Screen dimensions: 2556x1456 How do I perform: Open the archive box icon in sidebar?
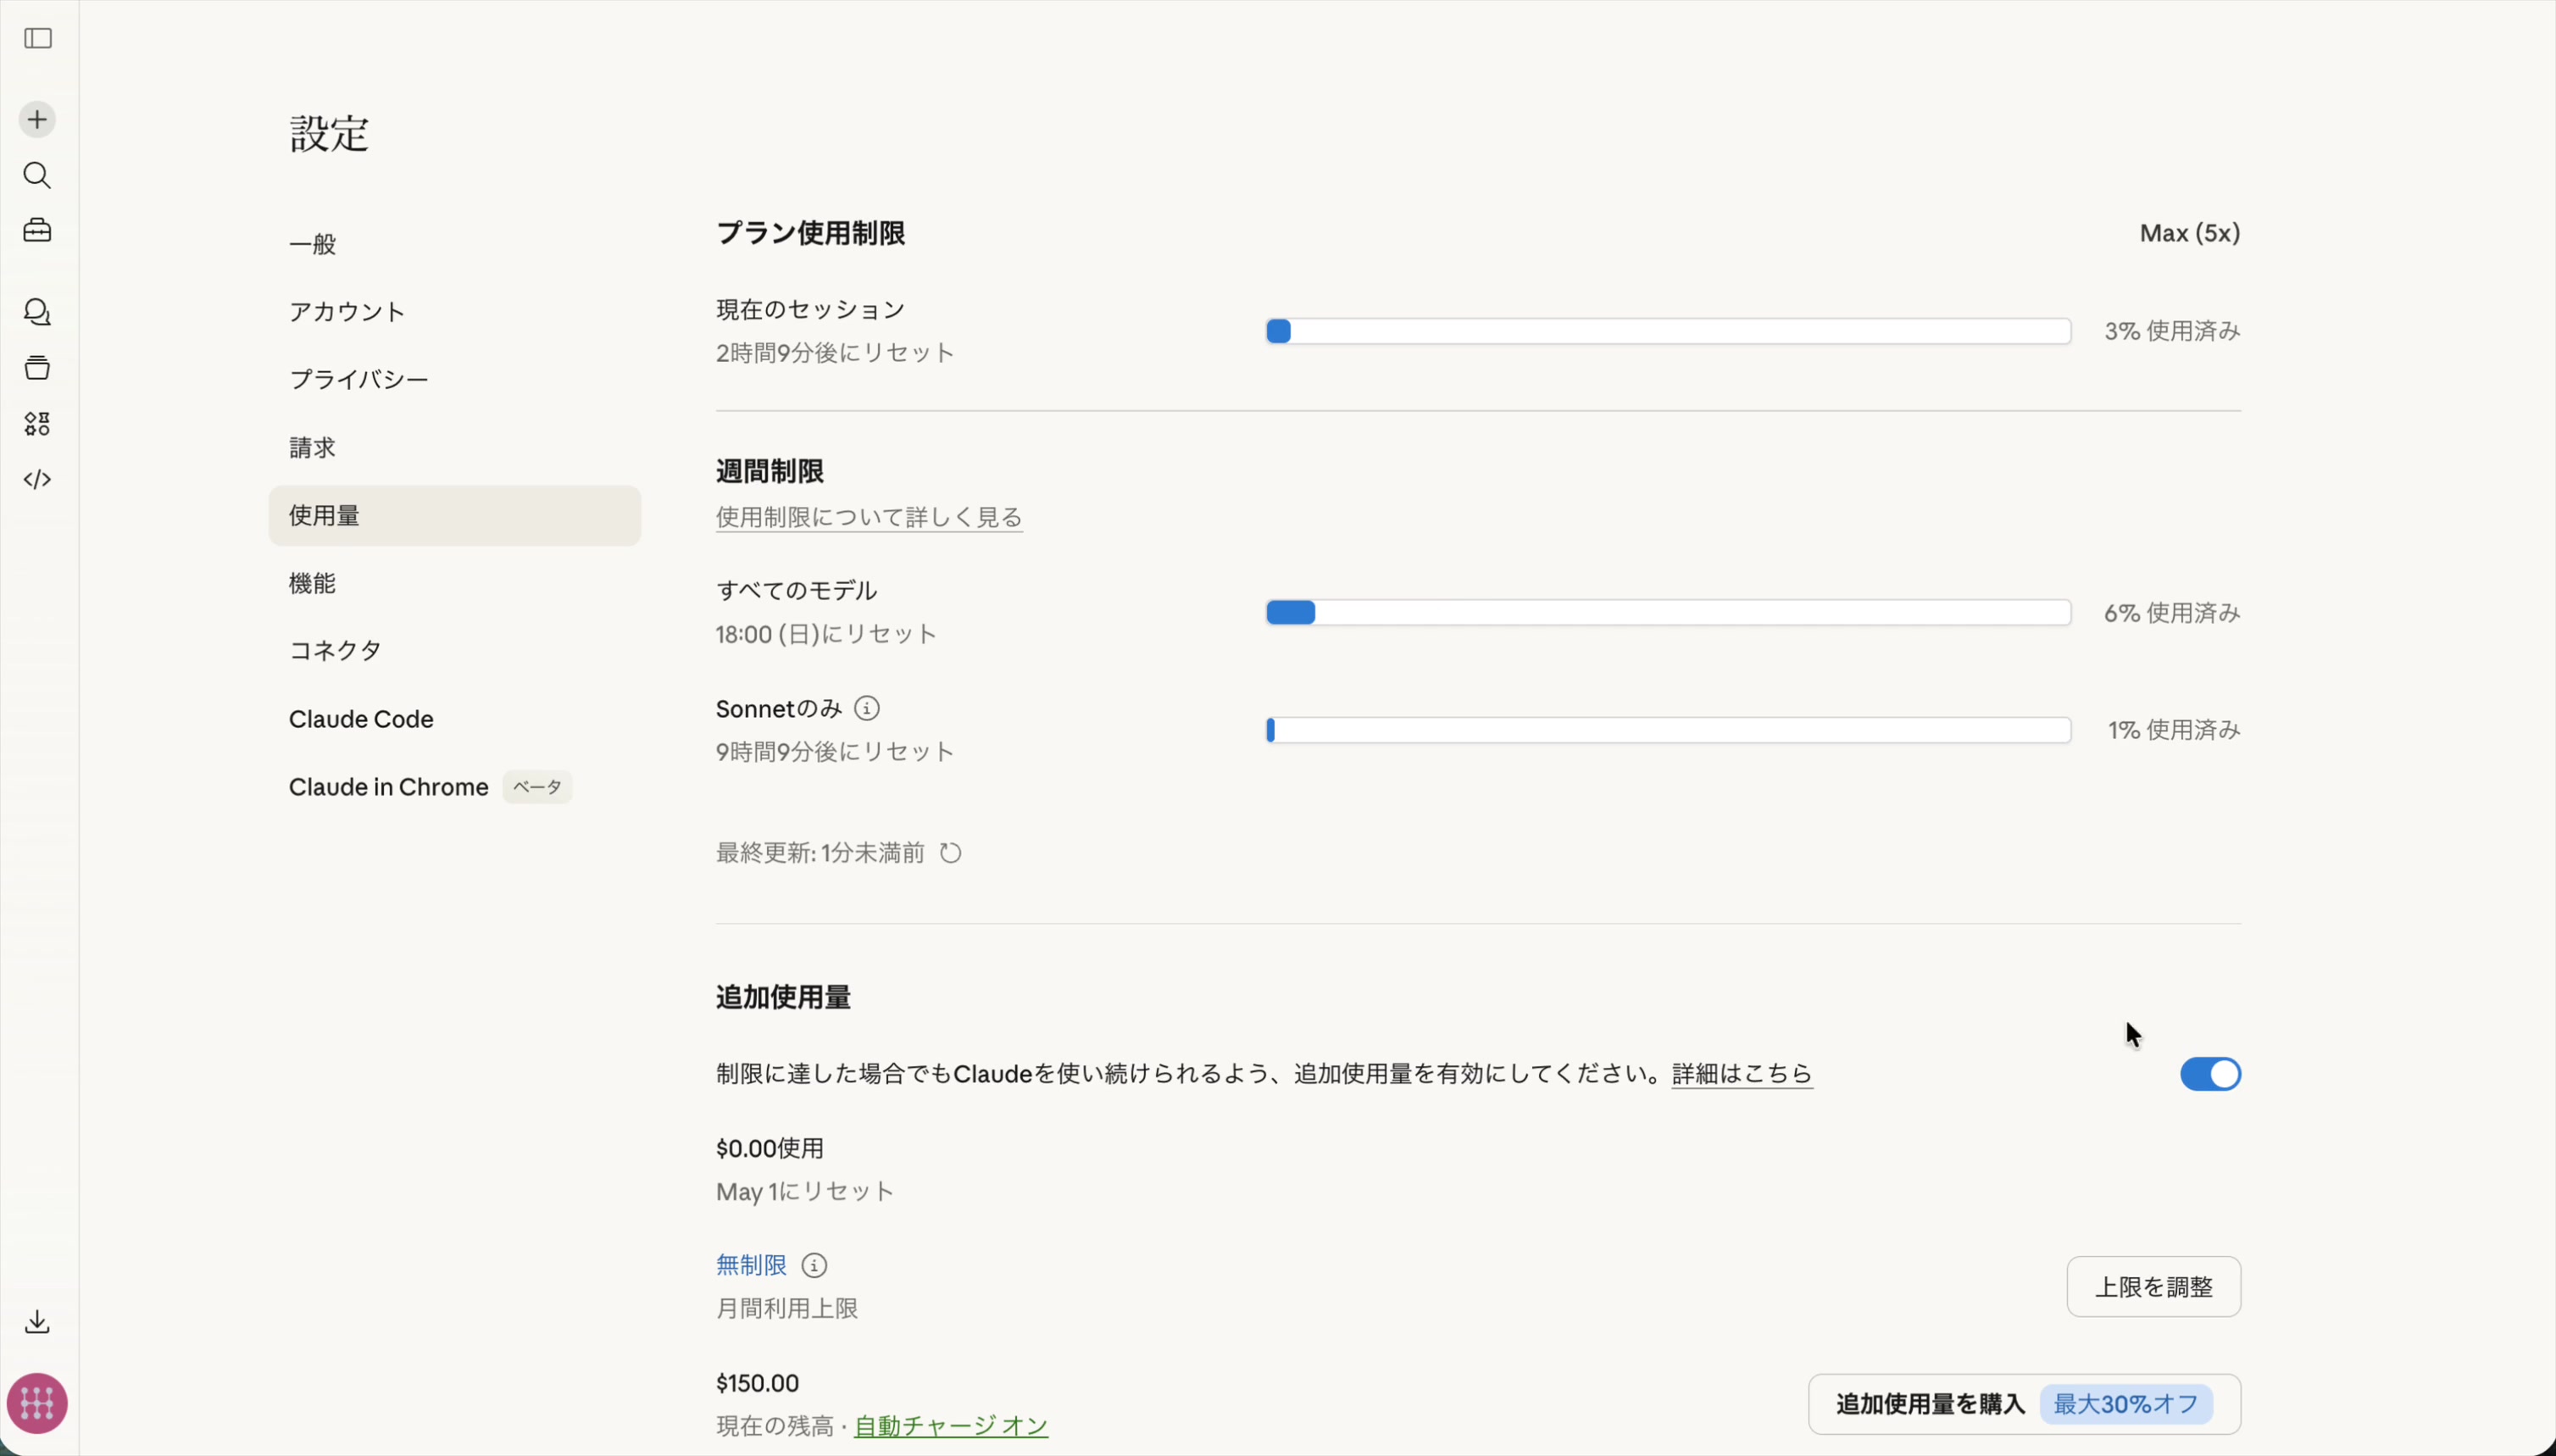click(37, 367)
